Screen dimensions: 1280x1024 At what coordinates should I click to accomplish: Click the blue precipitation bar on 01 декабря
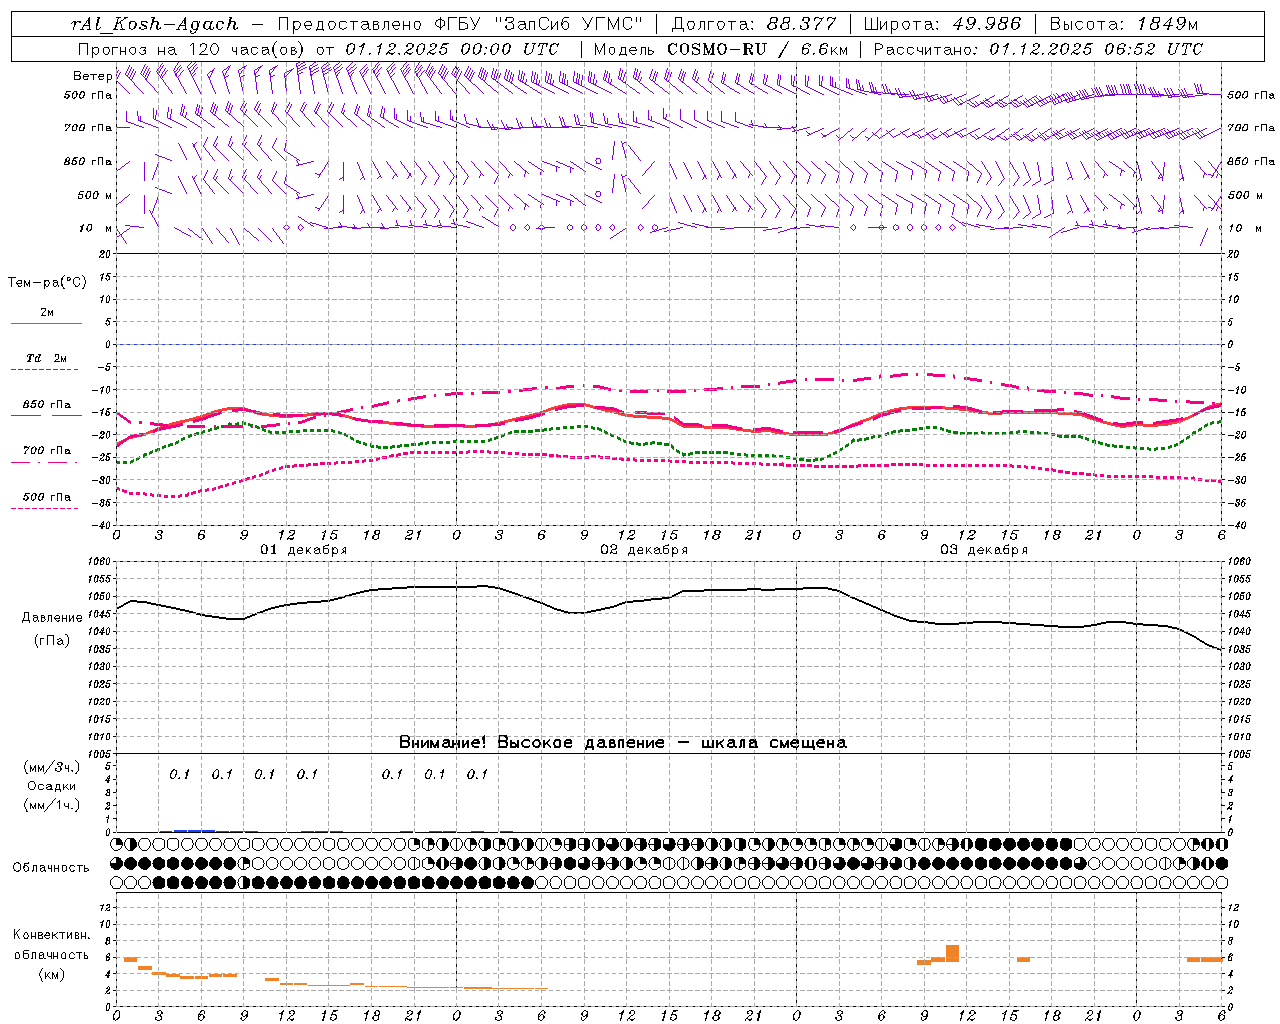(x=194, y=830)
